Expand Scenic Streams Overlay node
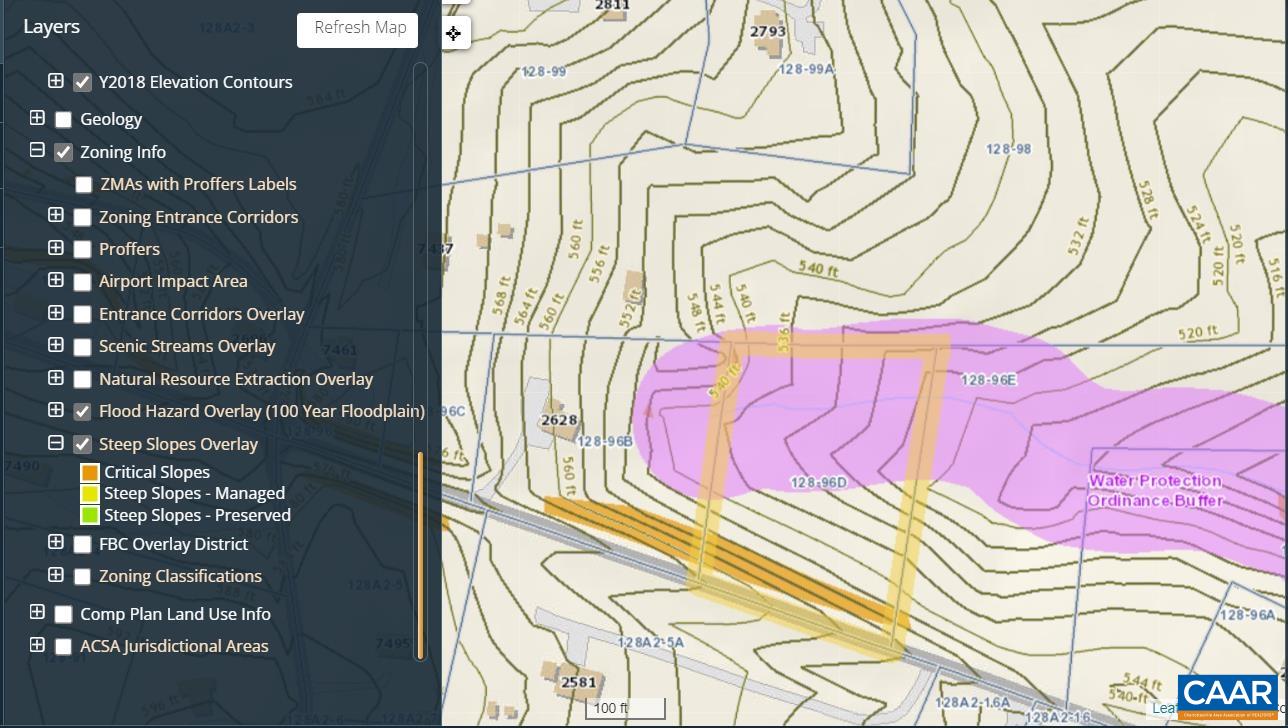The height and width of the screenshot is (728, 1288). 56,345
